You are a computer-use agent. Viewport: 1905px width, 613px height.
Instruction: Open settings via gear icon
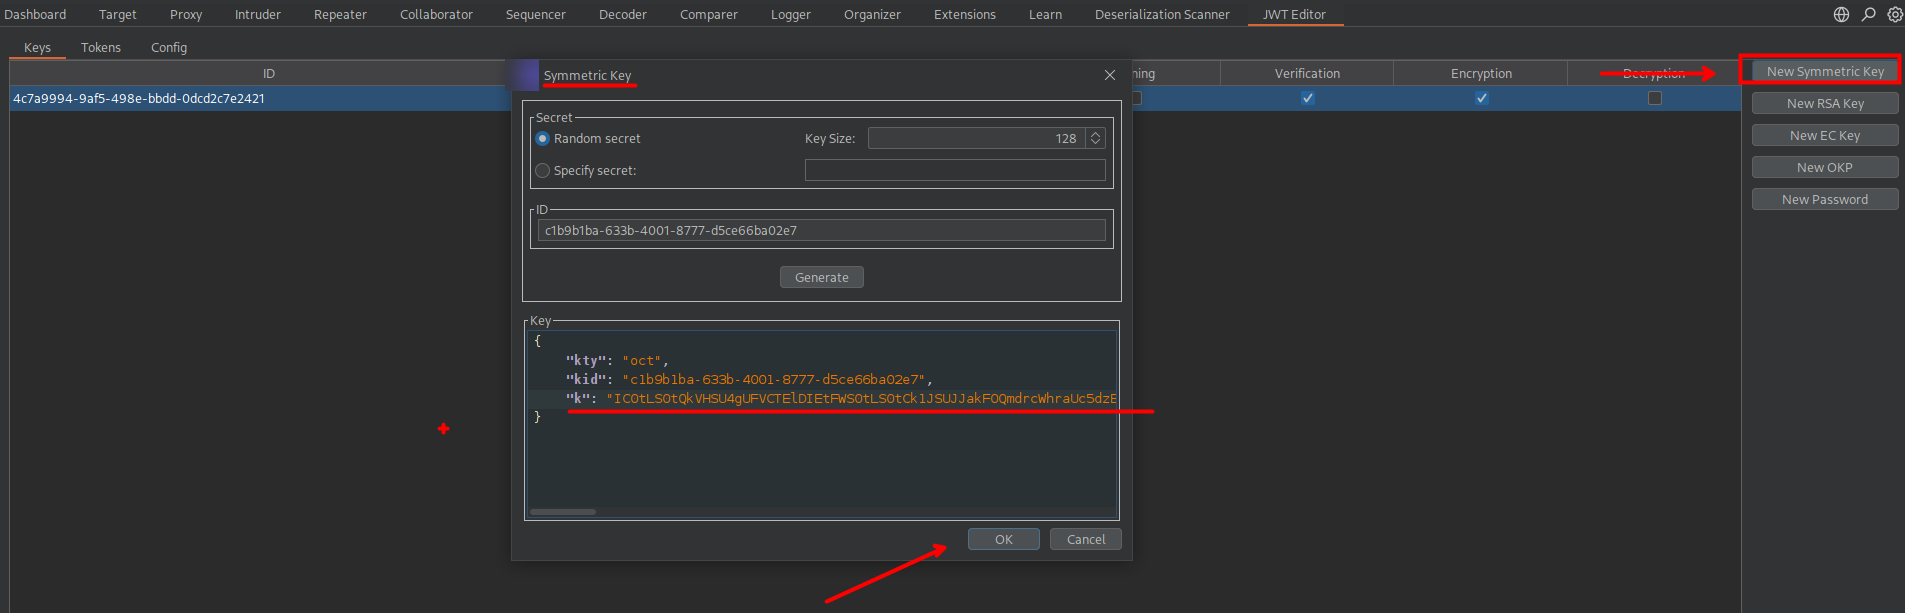tap(1894, 14)
